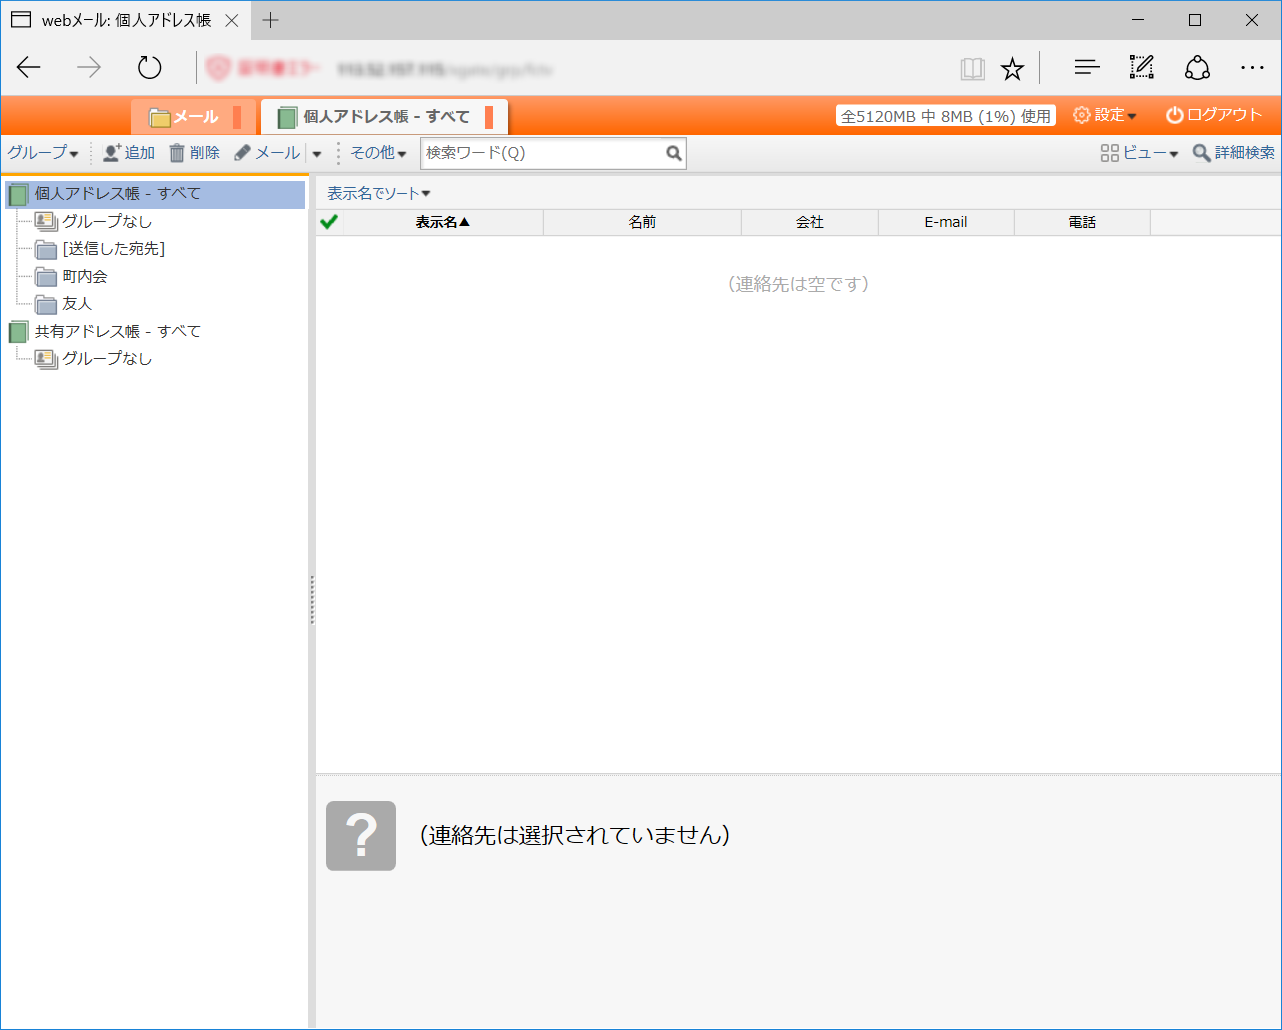The height and width of the screenshot is (1030, 1282).
Task: Expand the その他 dropdown menu
Action: tap(378, 153)
